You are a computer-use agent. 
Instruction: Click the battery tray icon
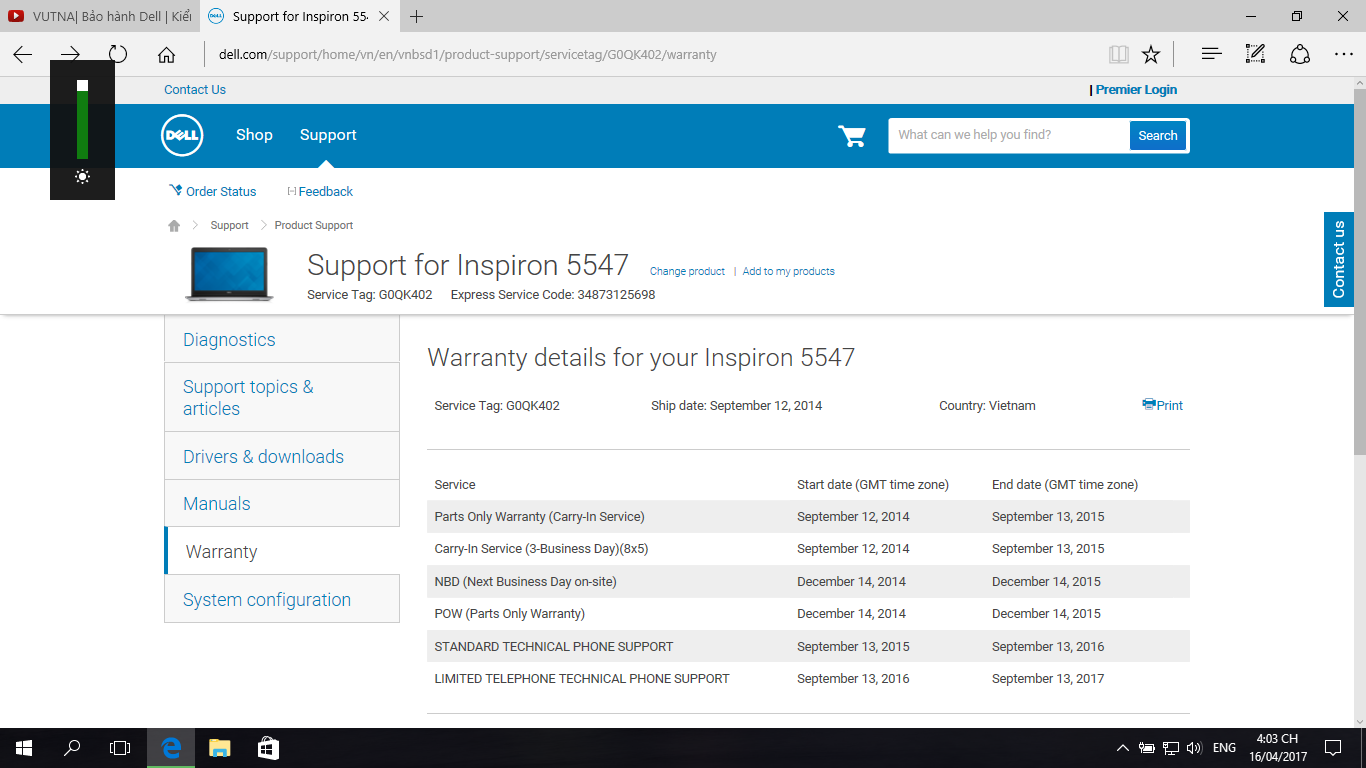[1147, 748]
